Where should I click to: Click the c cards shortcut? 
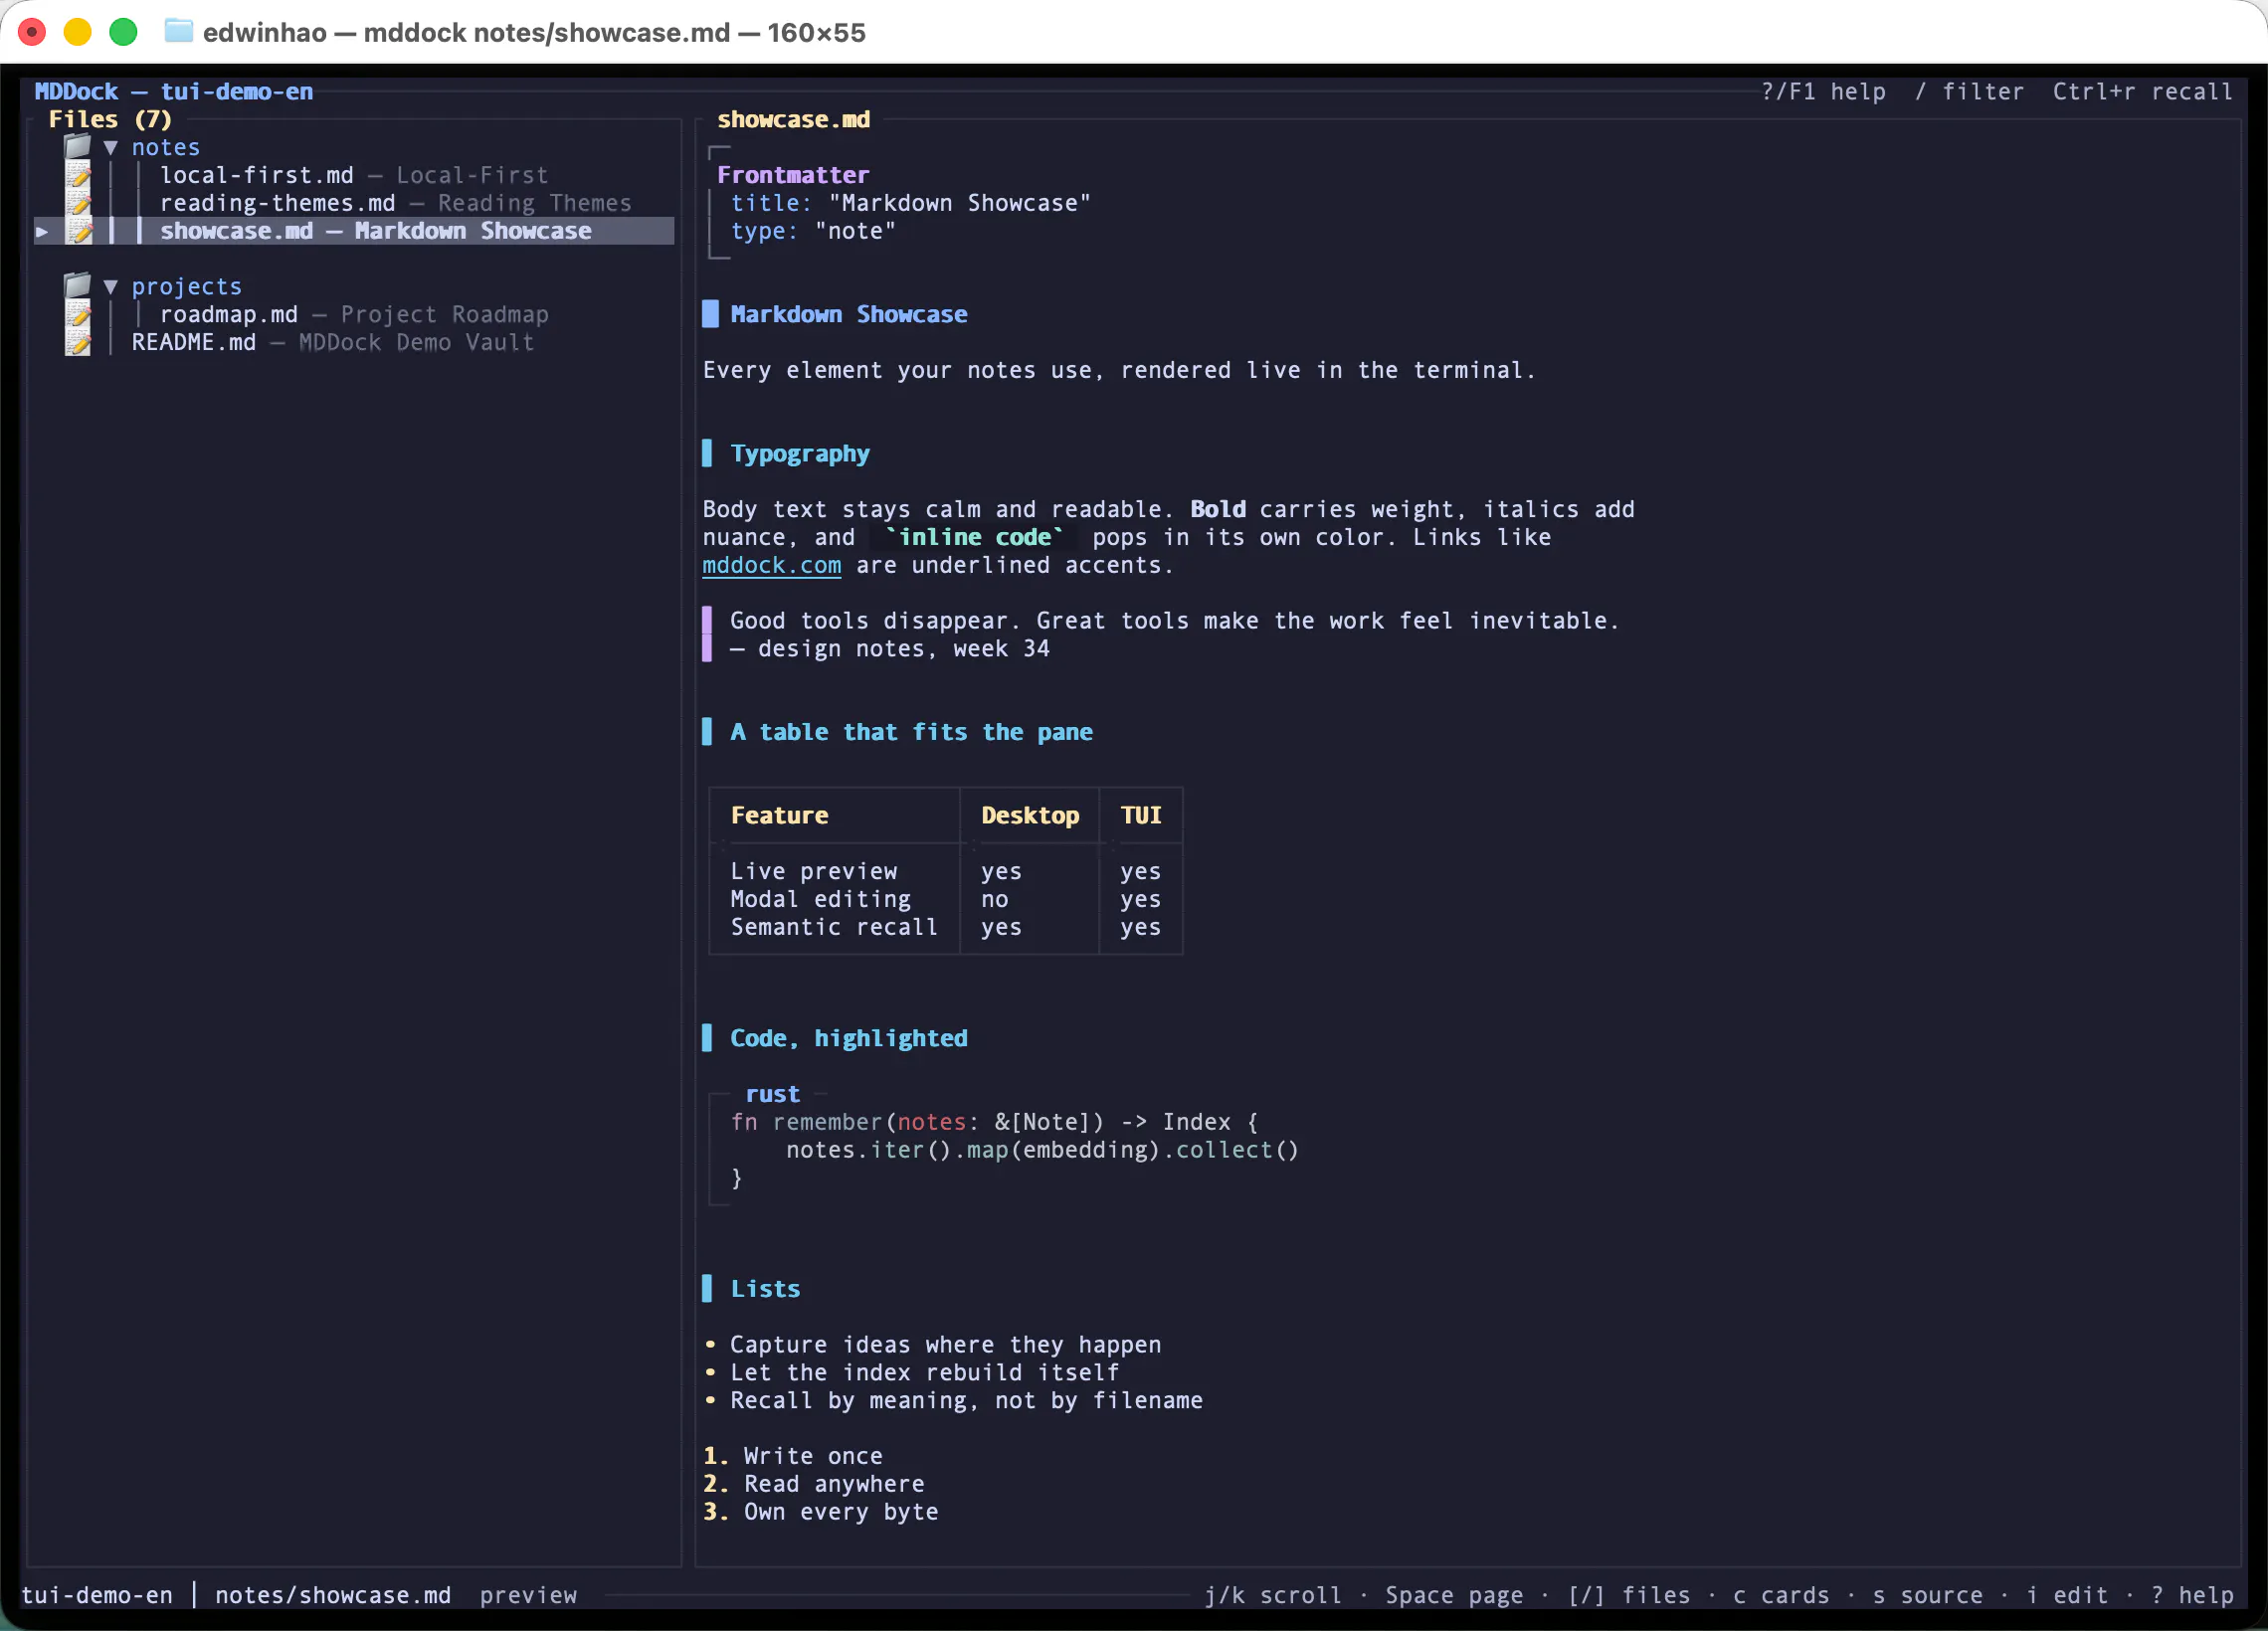[1781, 1595]
